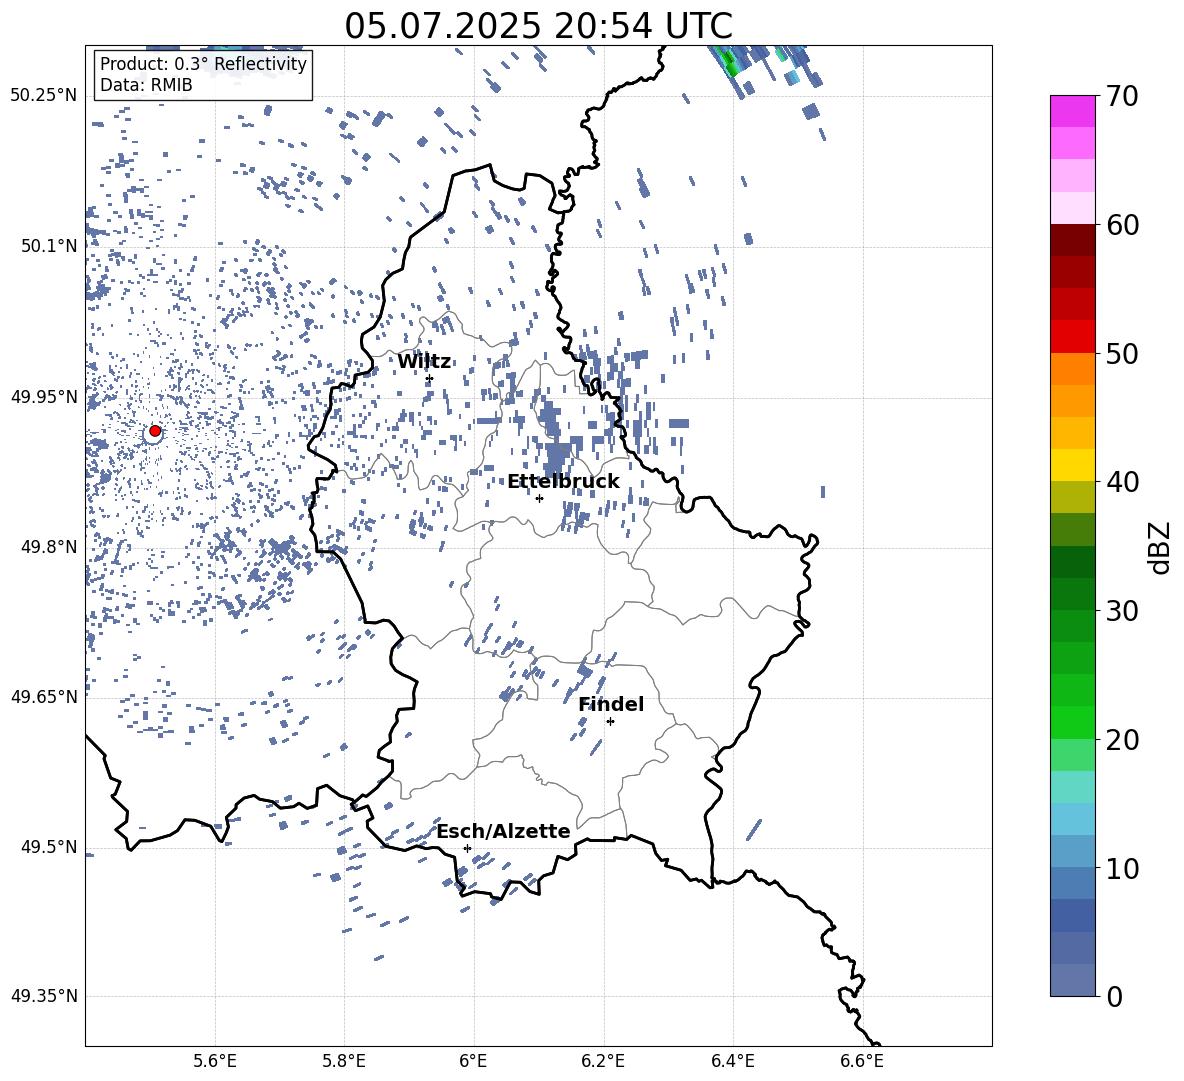Viewport: 1184px width, 1081px height.
Task: Pick the olive swatch just below 40 dBZ
Action: click(1072, 497)
